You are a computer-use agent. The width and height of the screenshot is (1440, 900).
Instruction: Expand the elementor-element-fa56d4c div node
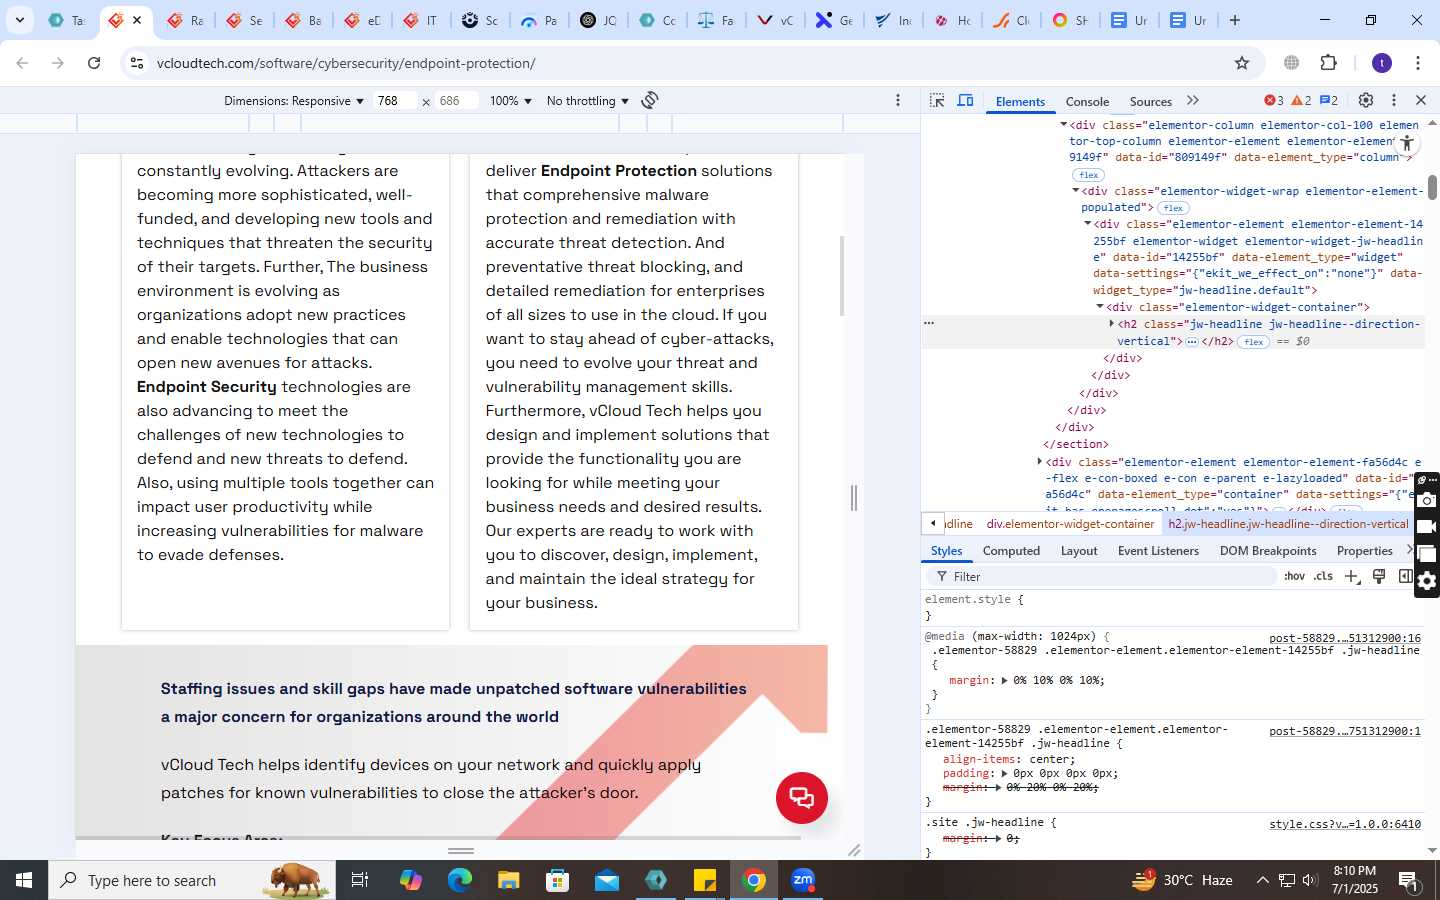(1040, 462)
